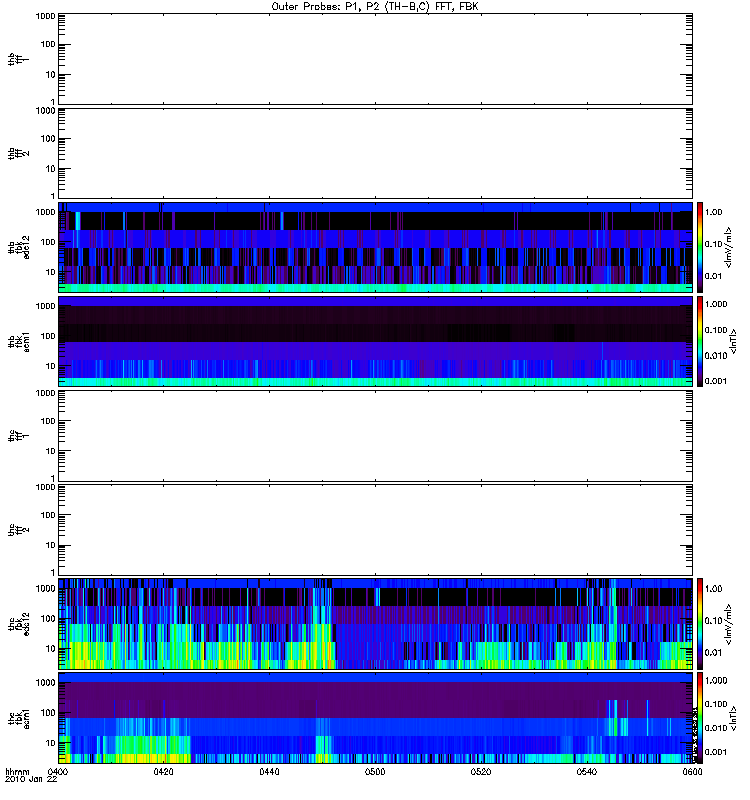The width and height of the screenshot is (750, 800).
Task: Click the '100' y-axis tick of thc fbk scm1
Action: click(48, 713)
